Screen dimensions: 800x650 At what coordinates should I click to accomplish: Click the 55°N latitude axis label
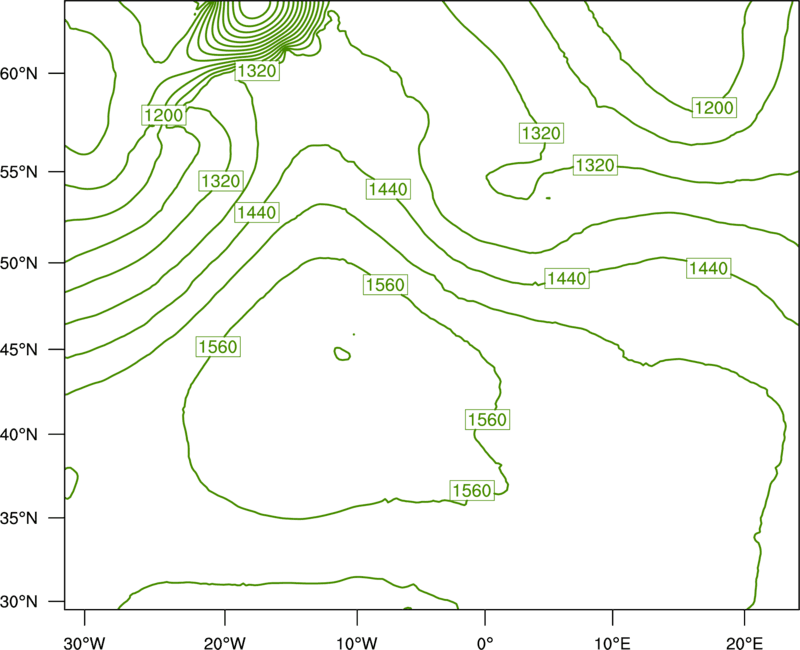pyautogui.click(x=19, y=172)
